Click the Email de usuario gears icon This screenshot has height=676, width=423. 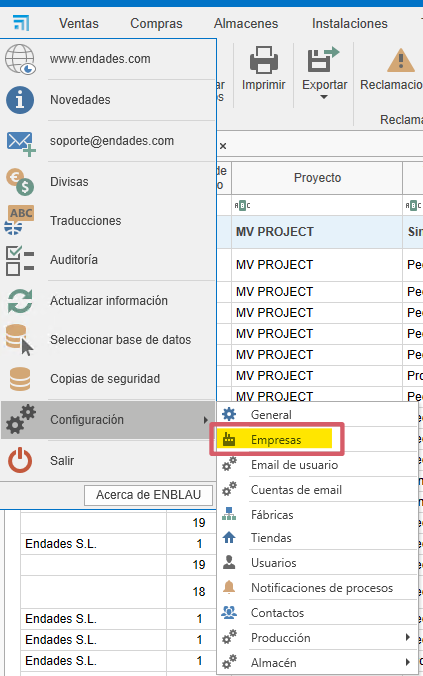coord(229,464)
